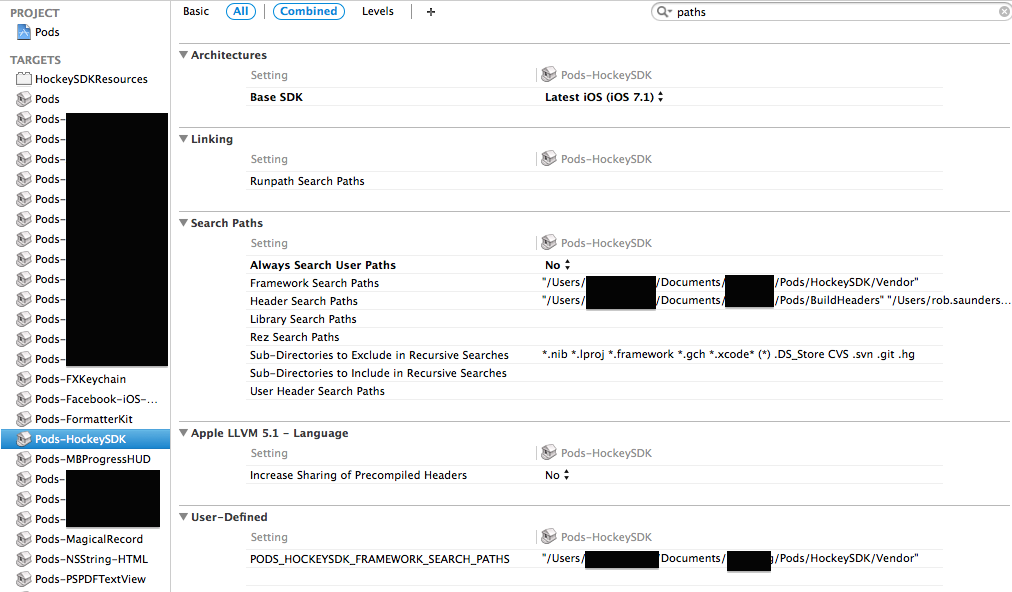1012x592 pixels.
Task: Collapse the Search Paths section
Action: (183, 223)
